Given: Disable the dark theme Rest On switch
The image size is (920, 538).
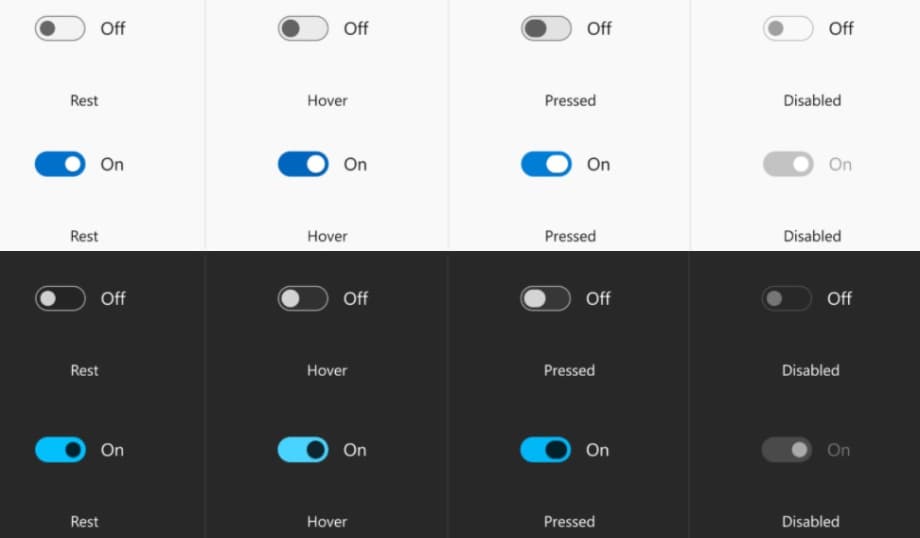Looking at the screenshot, I should pyautogui.click(x=60, y=450).
